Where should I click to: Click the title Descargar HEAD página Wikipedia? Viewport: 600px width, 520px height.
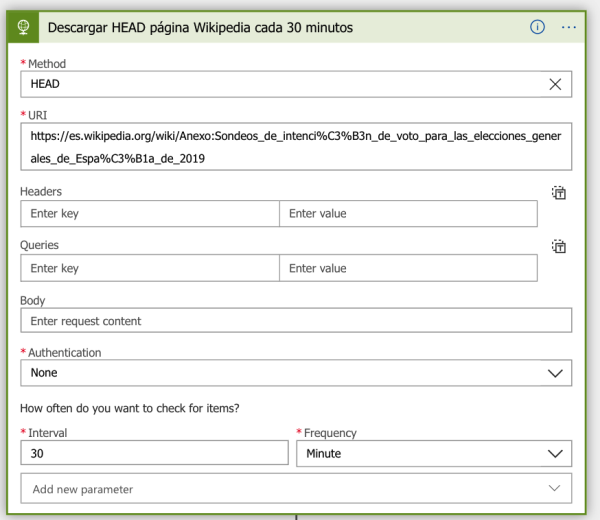[x=200, y=28]
